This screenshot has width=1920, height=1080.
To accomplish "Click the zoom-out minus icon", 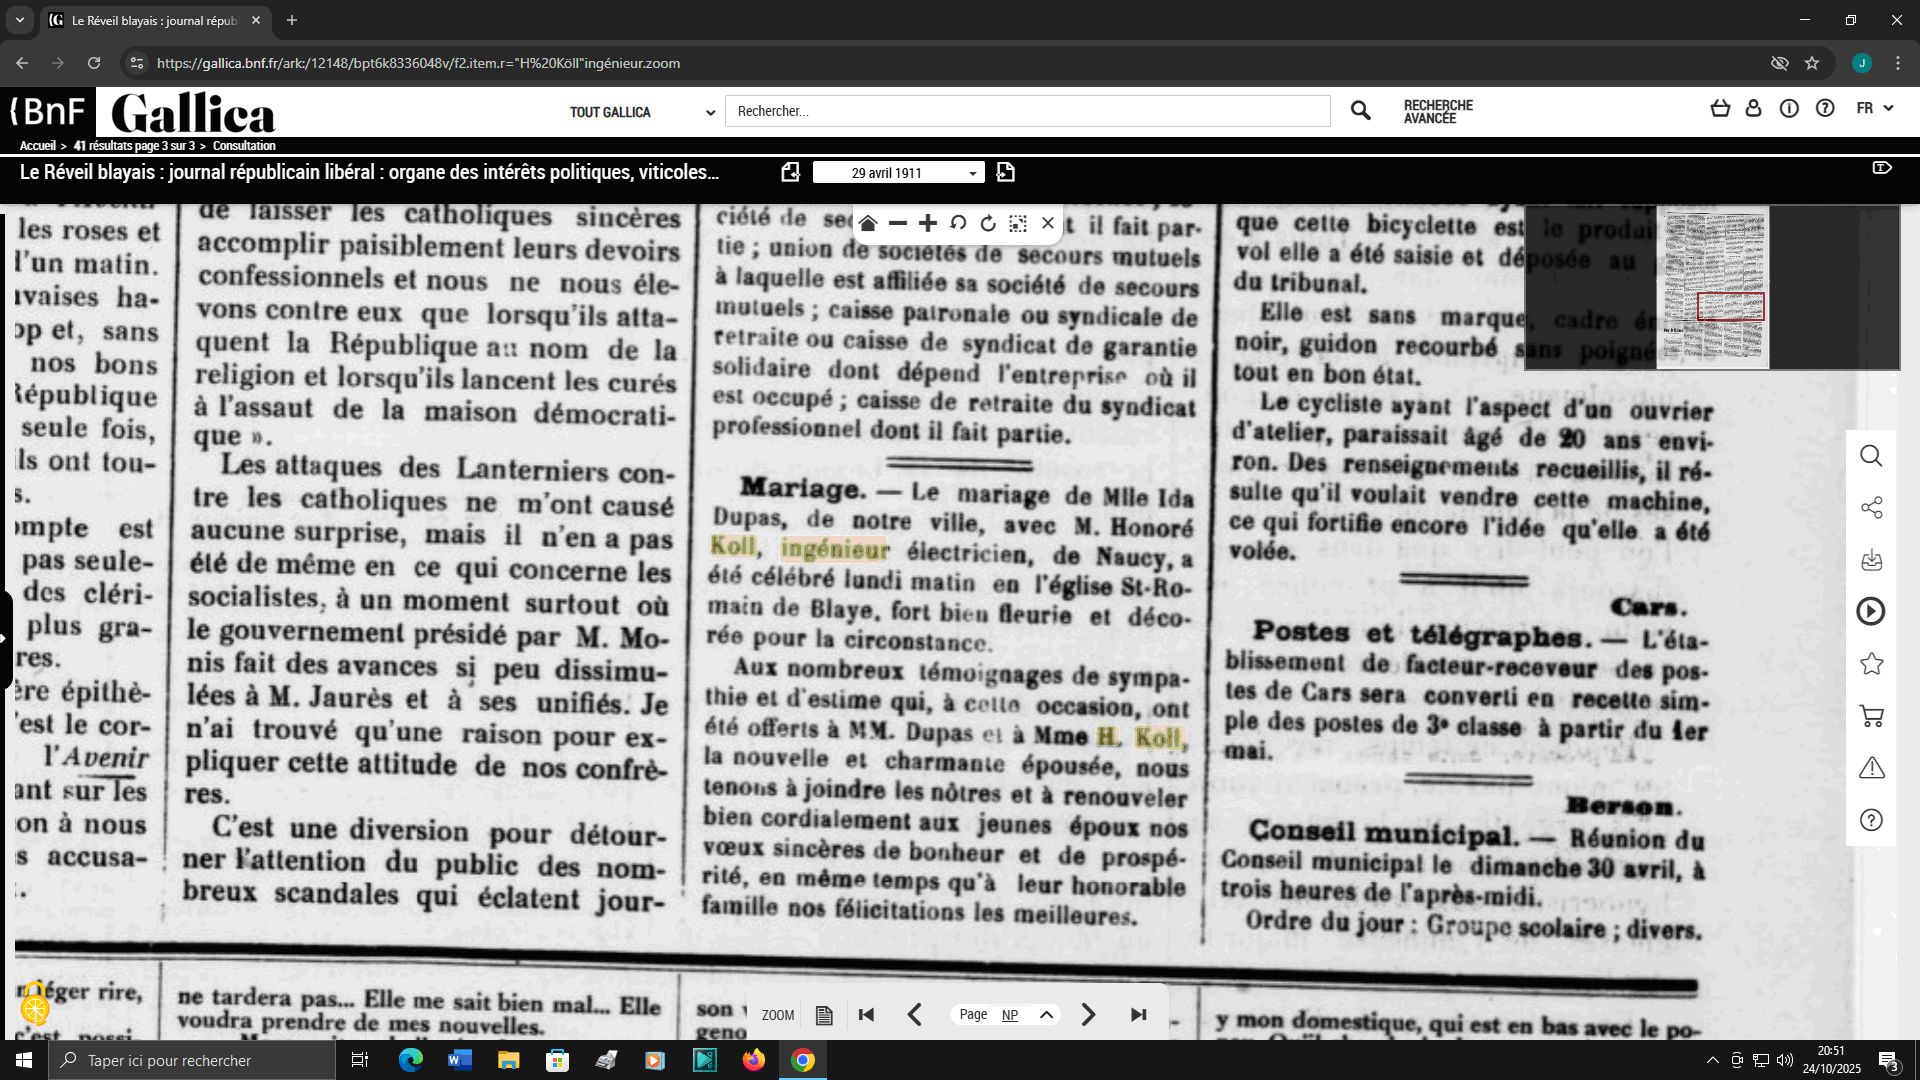I will point(898,223).
